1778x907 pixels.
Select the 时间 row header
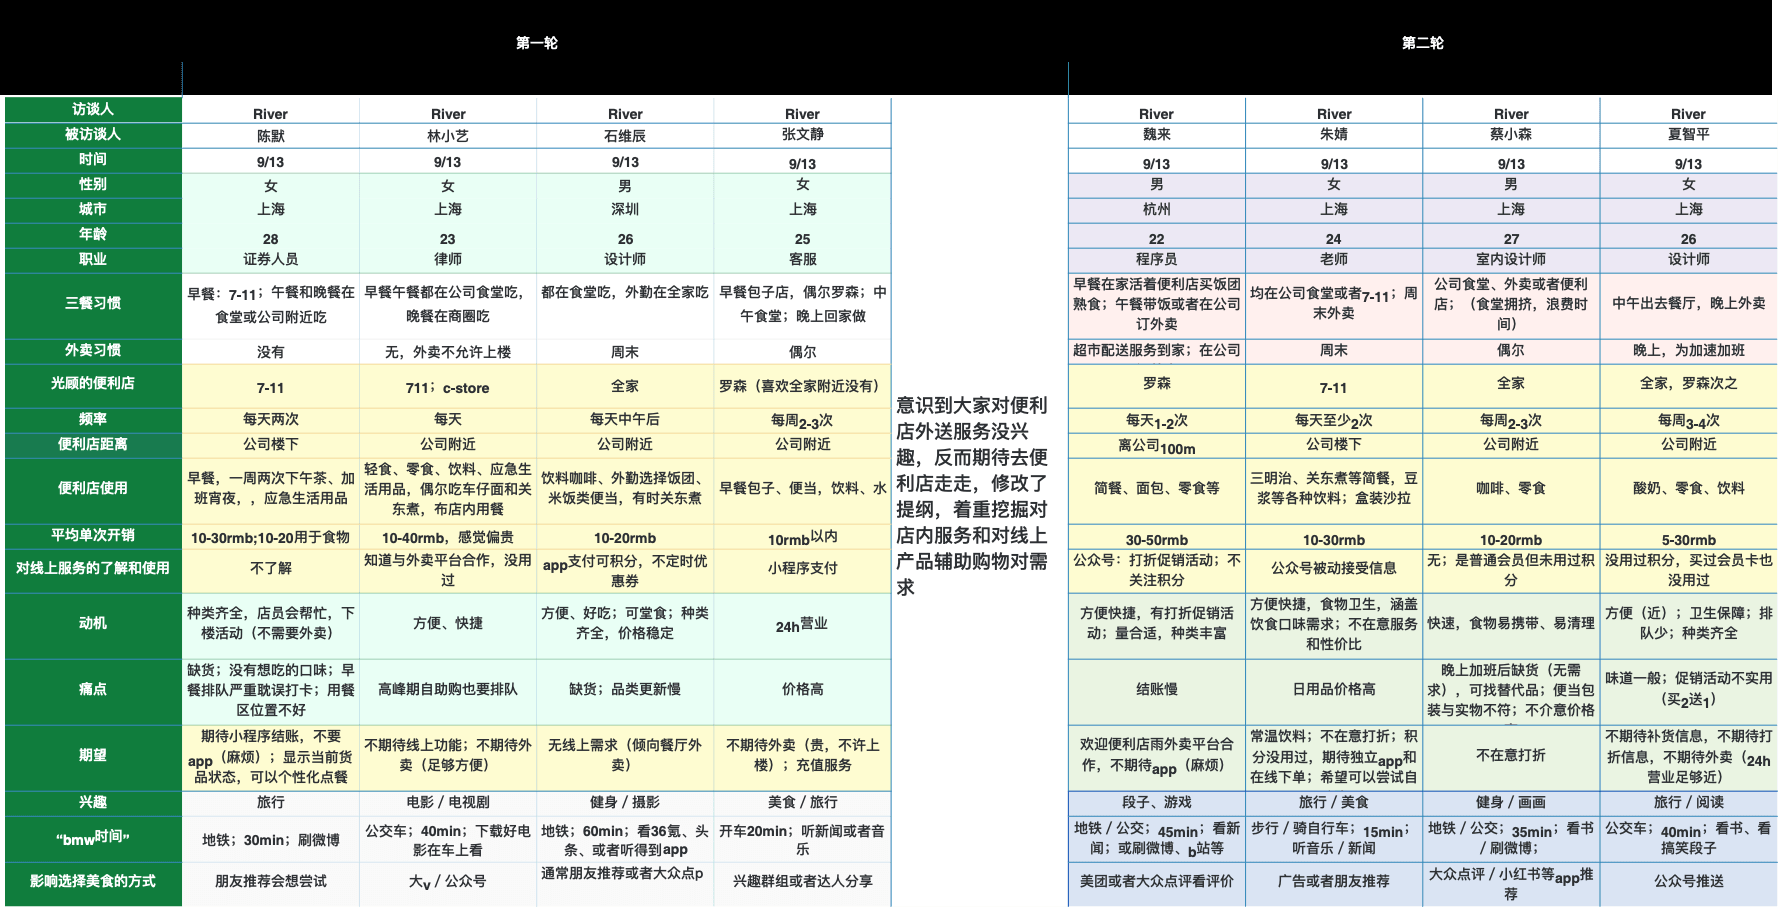(x=93, y=159)
